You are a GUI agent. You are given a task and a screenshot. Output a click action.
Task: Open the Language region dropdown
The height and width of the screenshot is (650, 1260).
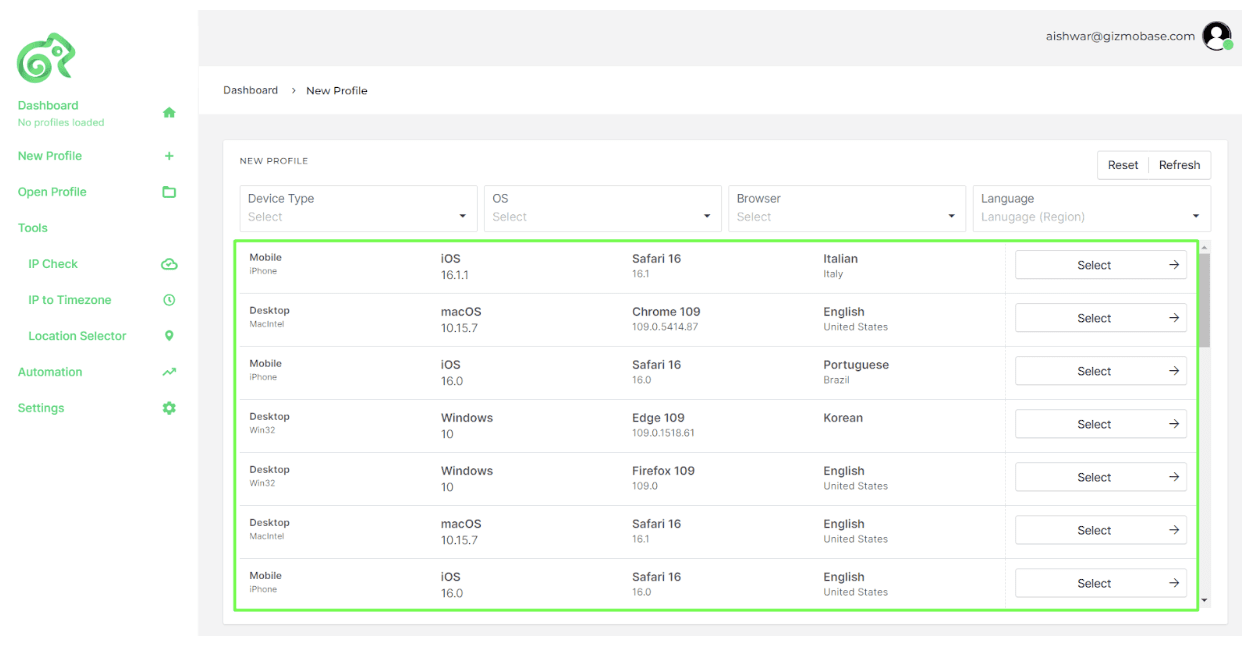tap(1091, 208)
